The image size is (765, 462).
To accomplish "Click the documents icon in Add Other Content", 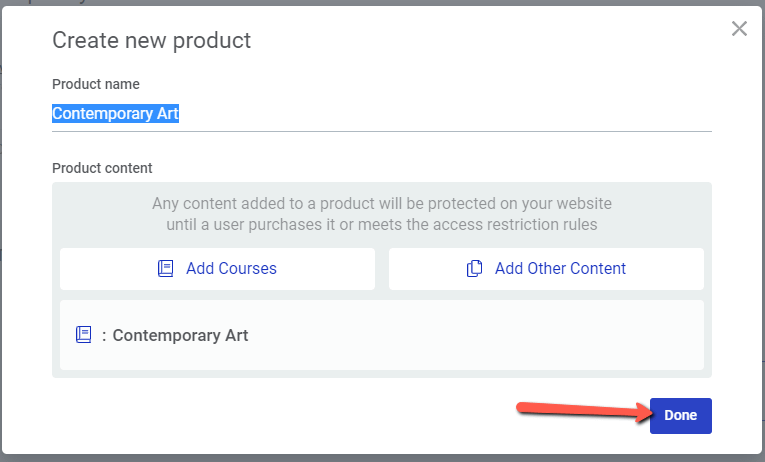I will [474, 269].
